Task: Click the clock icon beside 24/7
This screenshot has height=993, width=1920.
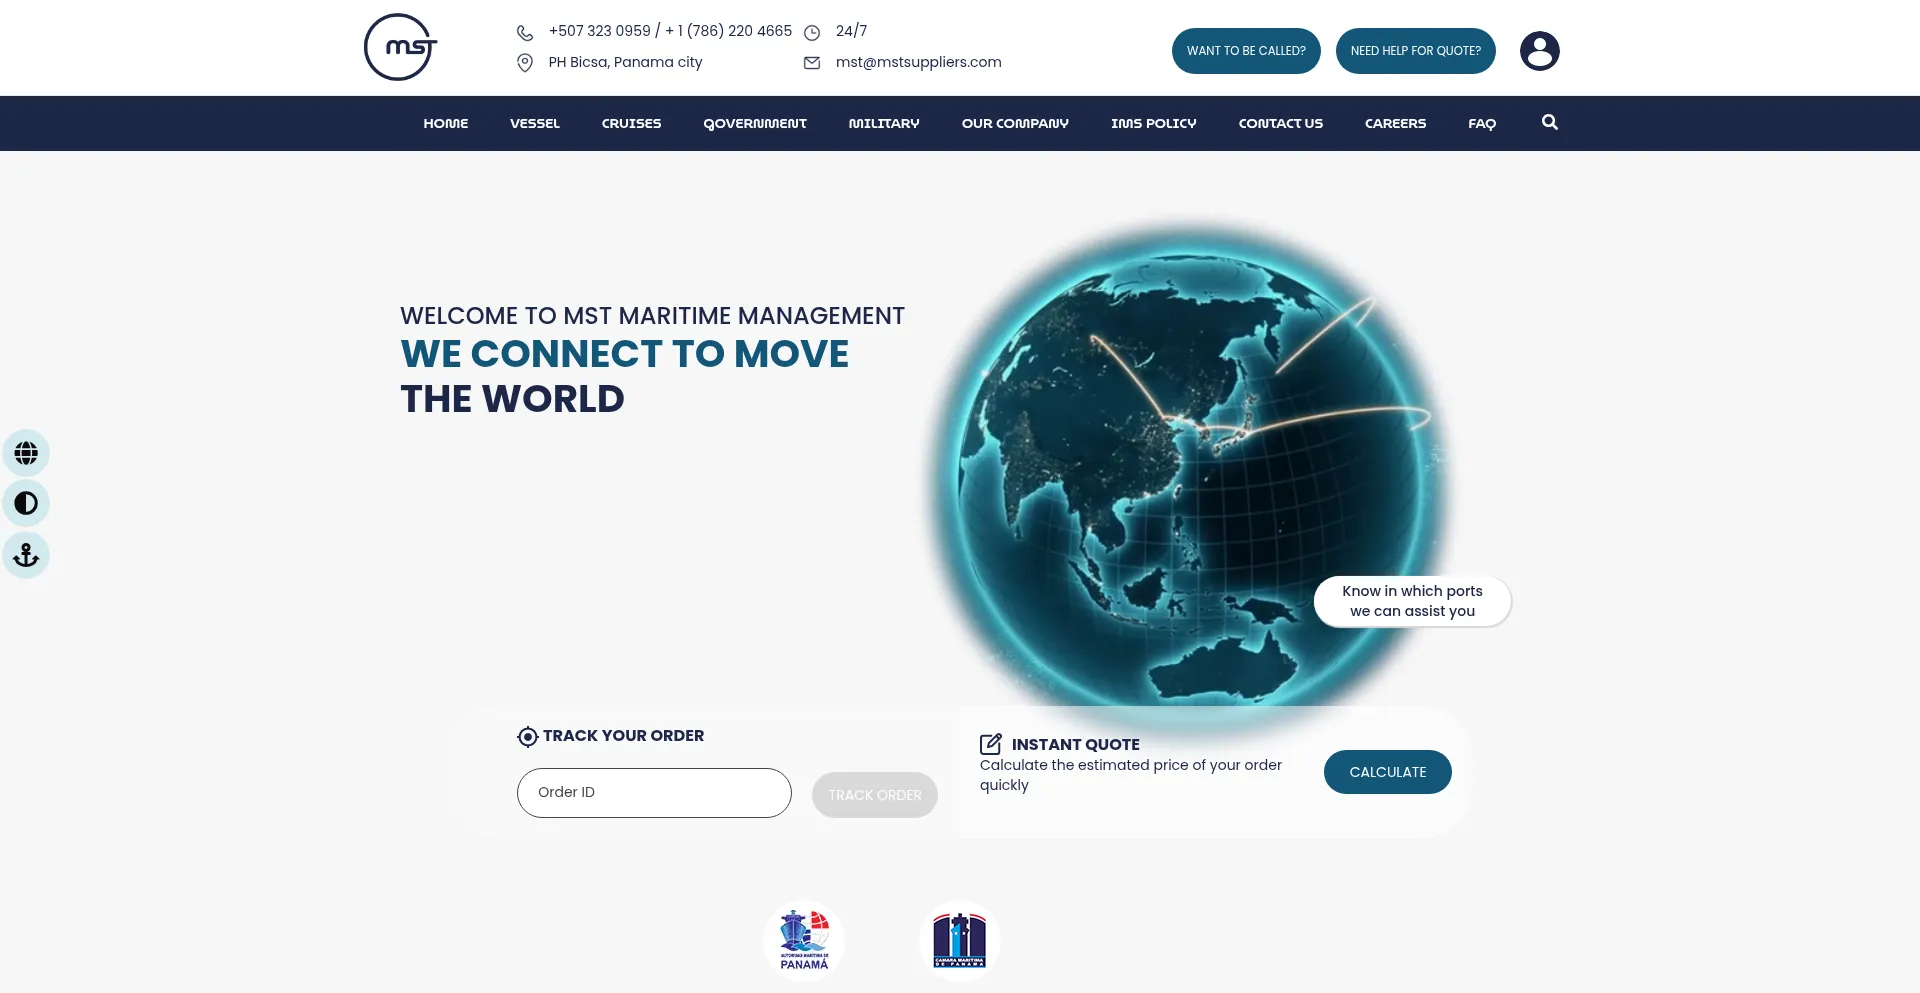Action: (812, 33)
